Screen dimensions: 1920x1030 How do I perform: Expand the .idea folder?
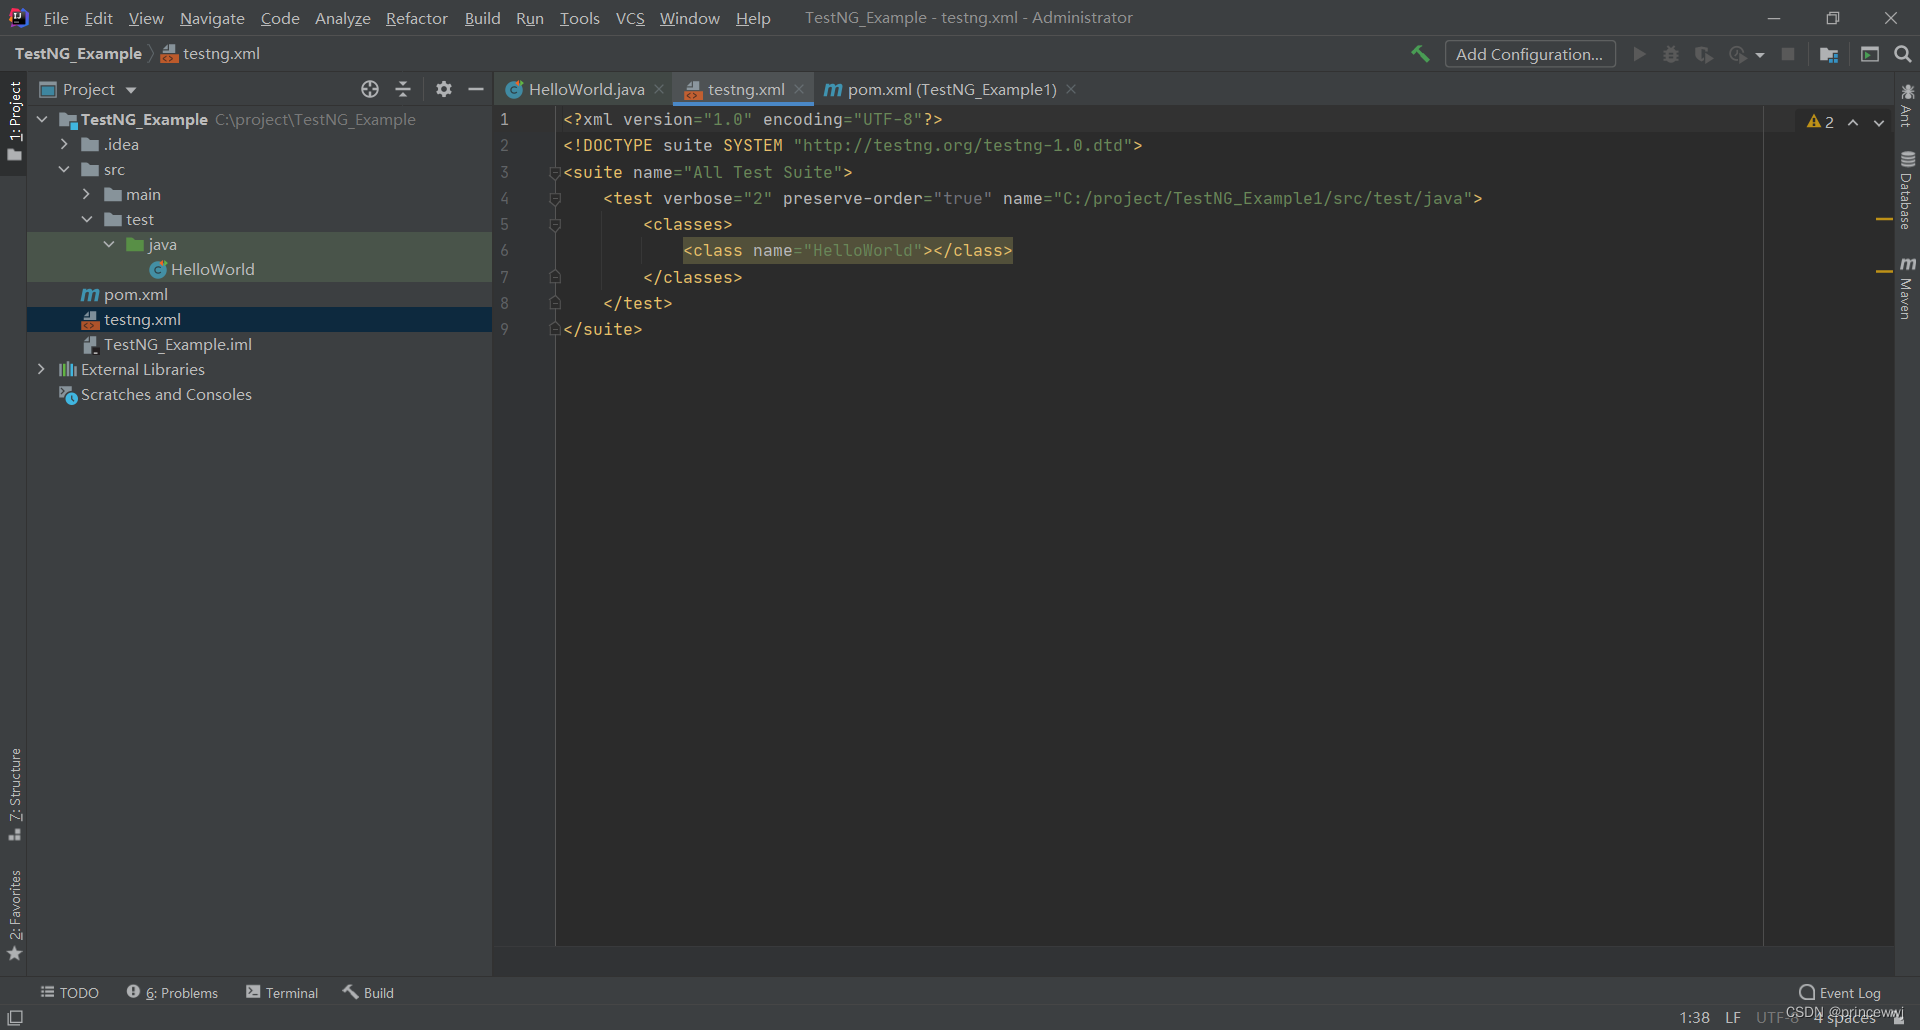tap(64, 144)
